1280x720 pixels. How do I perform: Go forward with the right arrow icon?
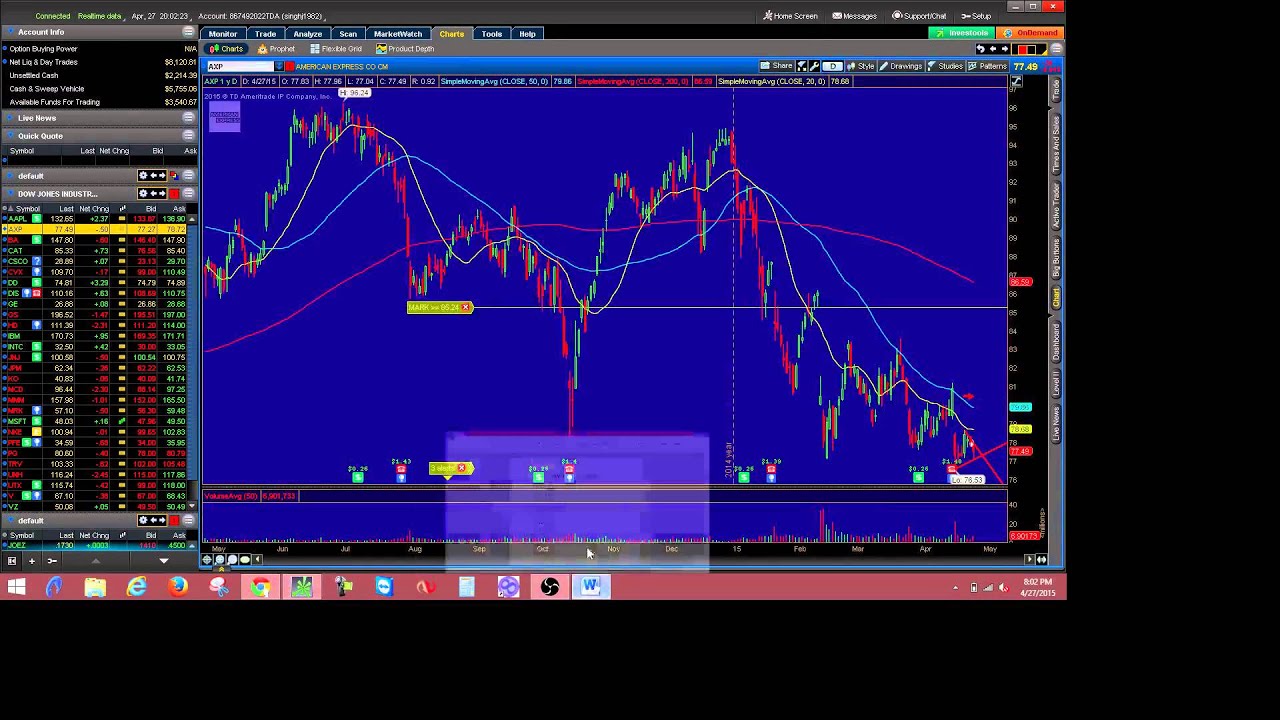coord(1004,49)
